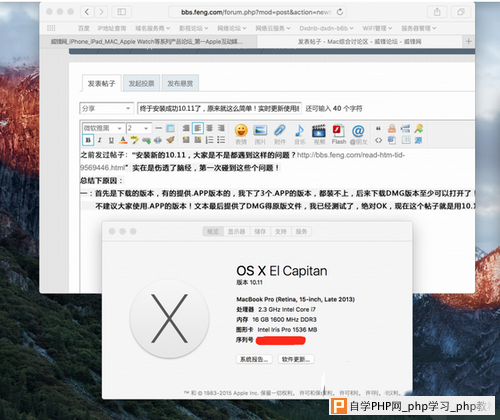Image resolution: width=500 pixels, height=420 pixels.
Task: Open the 微软雅黑 font dropdown
Action: (103, 128)
